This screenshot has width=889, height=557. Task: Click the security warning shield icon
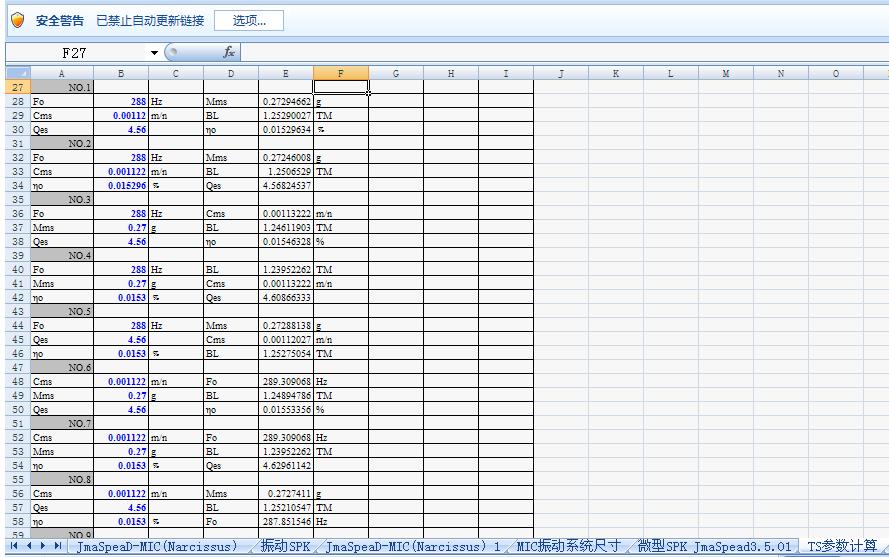click(17, 20)
